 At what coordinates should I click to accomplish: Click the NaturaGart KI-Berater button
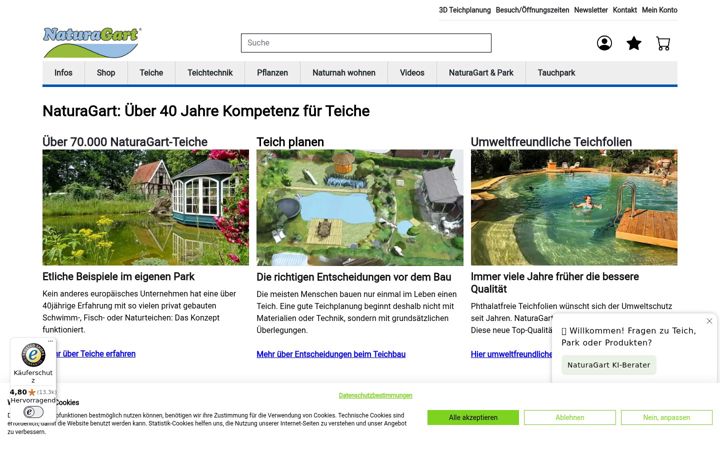(x=608, y=365)
